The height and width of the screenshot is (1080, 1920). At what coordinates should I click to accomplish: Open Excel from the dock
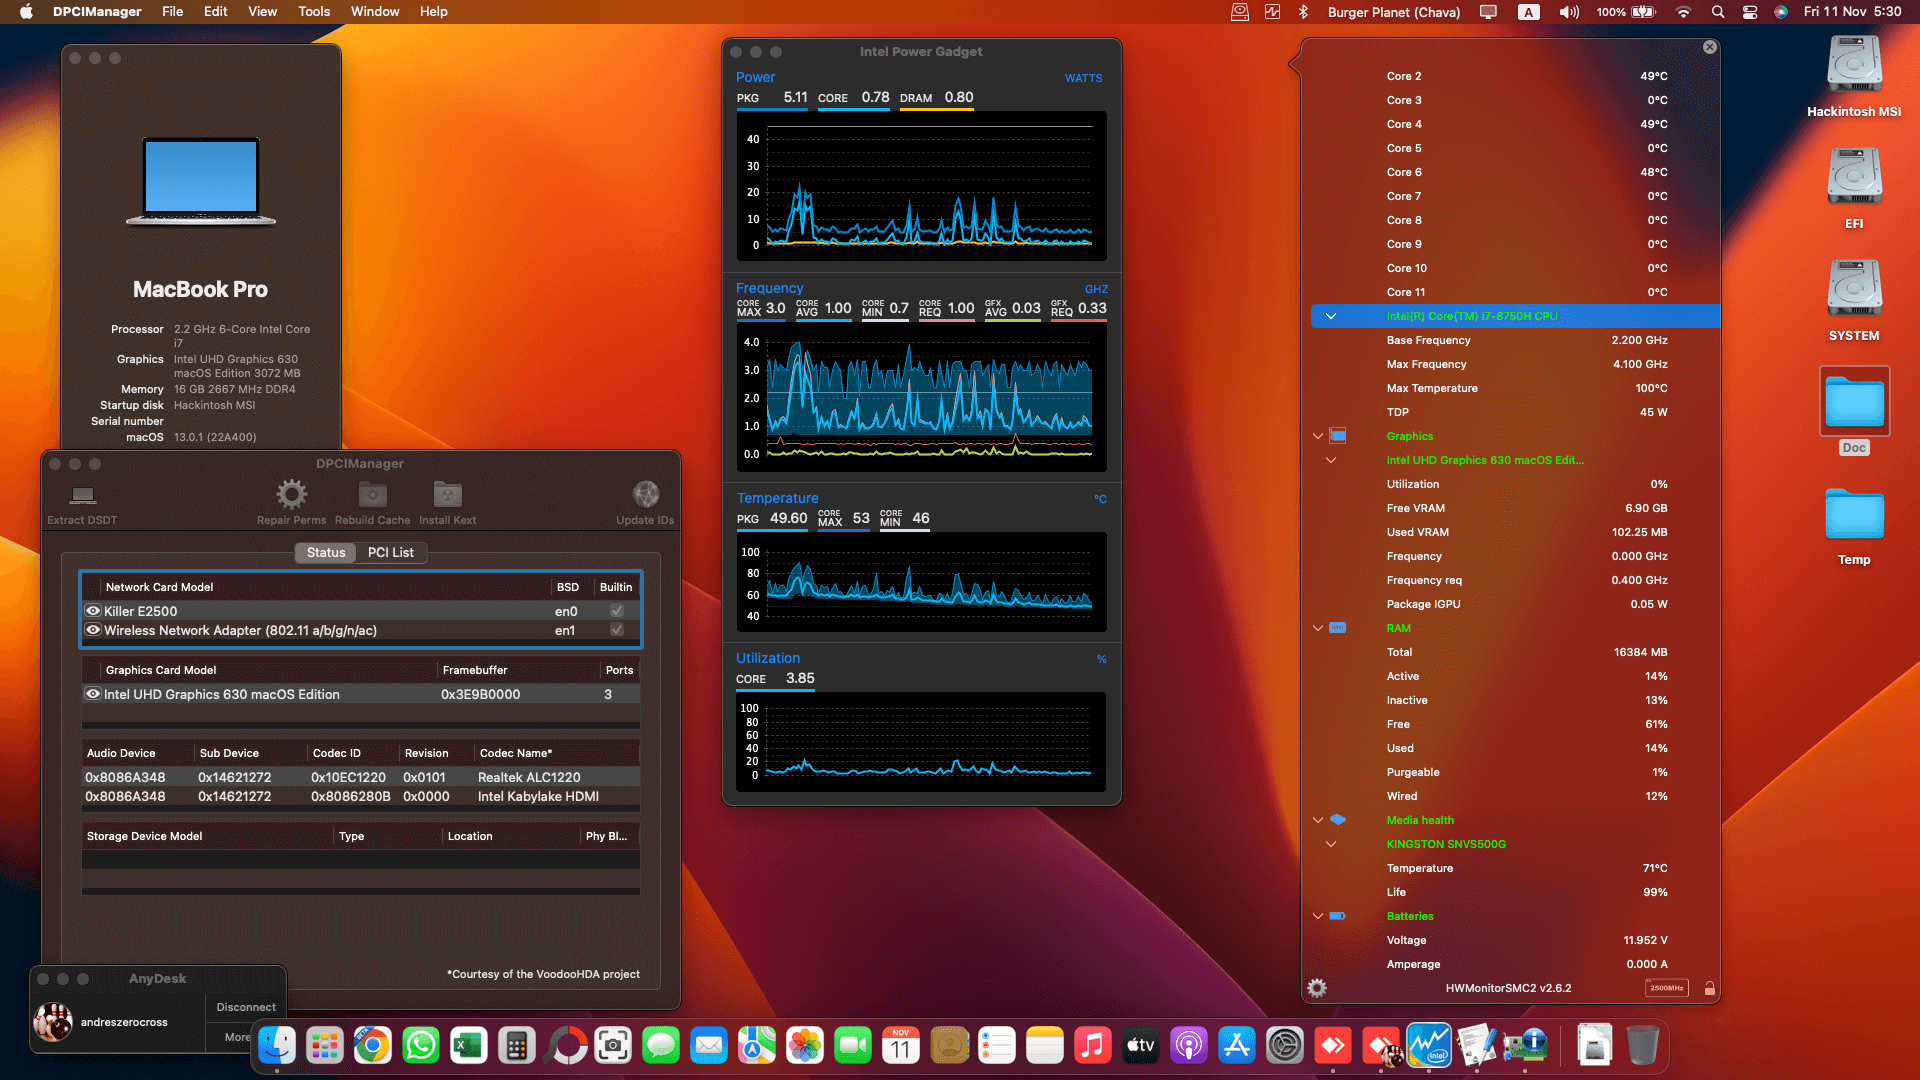click(x=469, y=1046)
